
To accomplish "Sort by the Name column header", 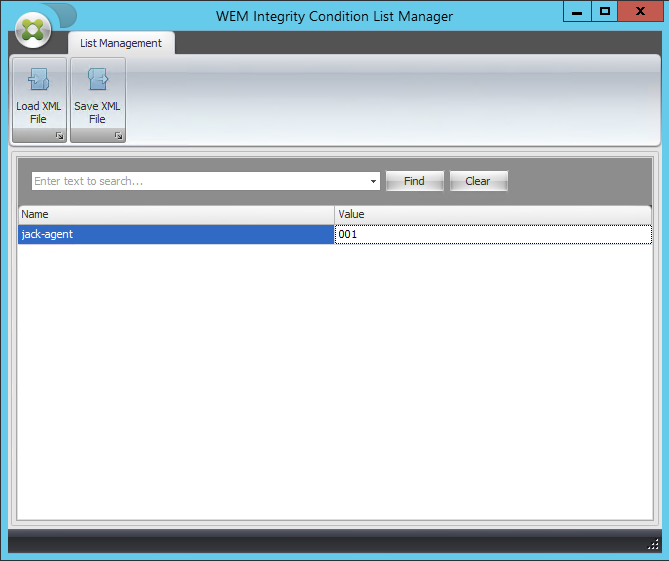I will 176,214.
